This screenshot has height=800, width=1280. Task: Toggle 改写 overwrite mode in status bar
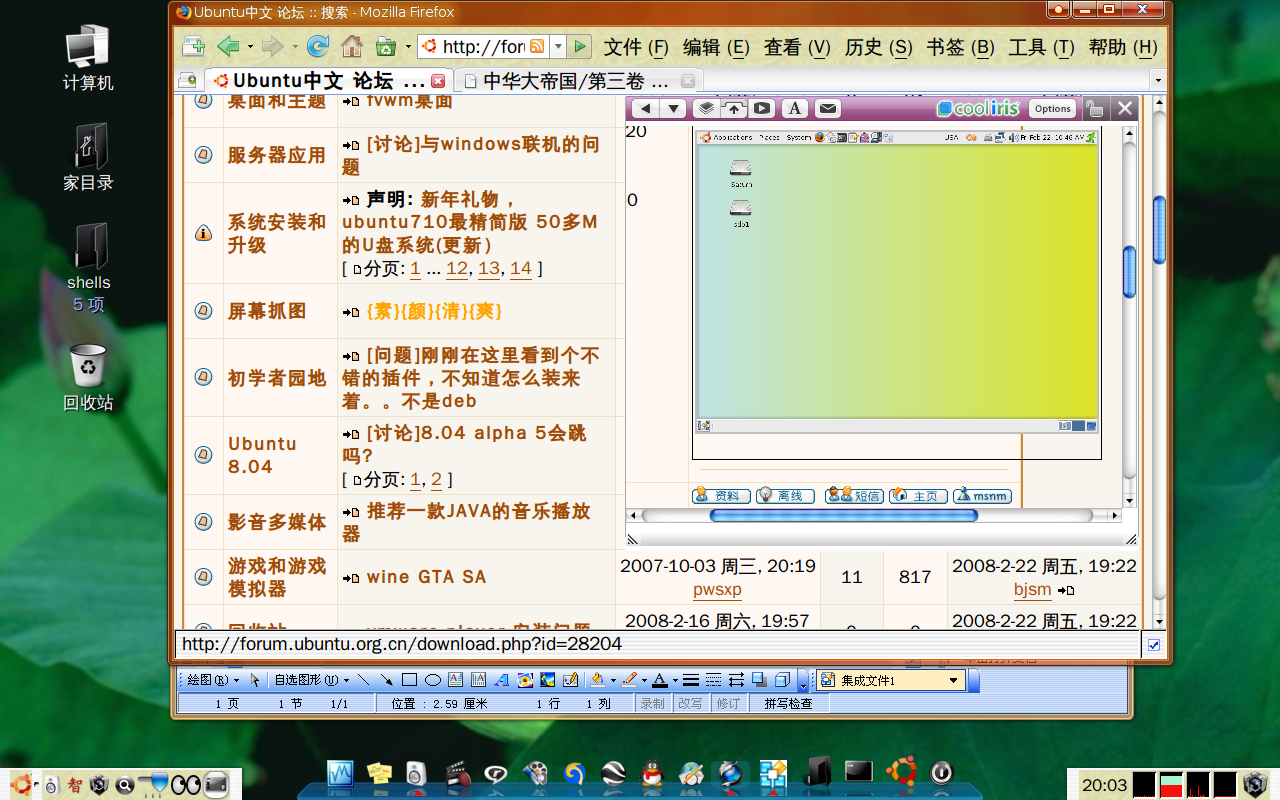coord(690,703)
